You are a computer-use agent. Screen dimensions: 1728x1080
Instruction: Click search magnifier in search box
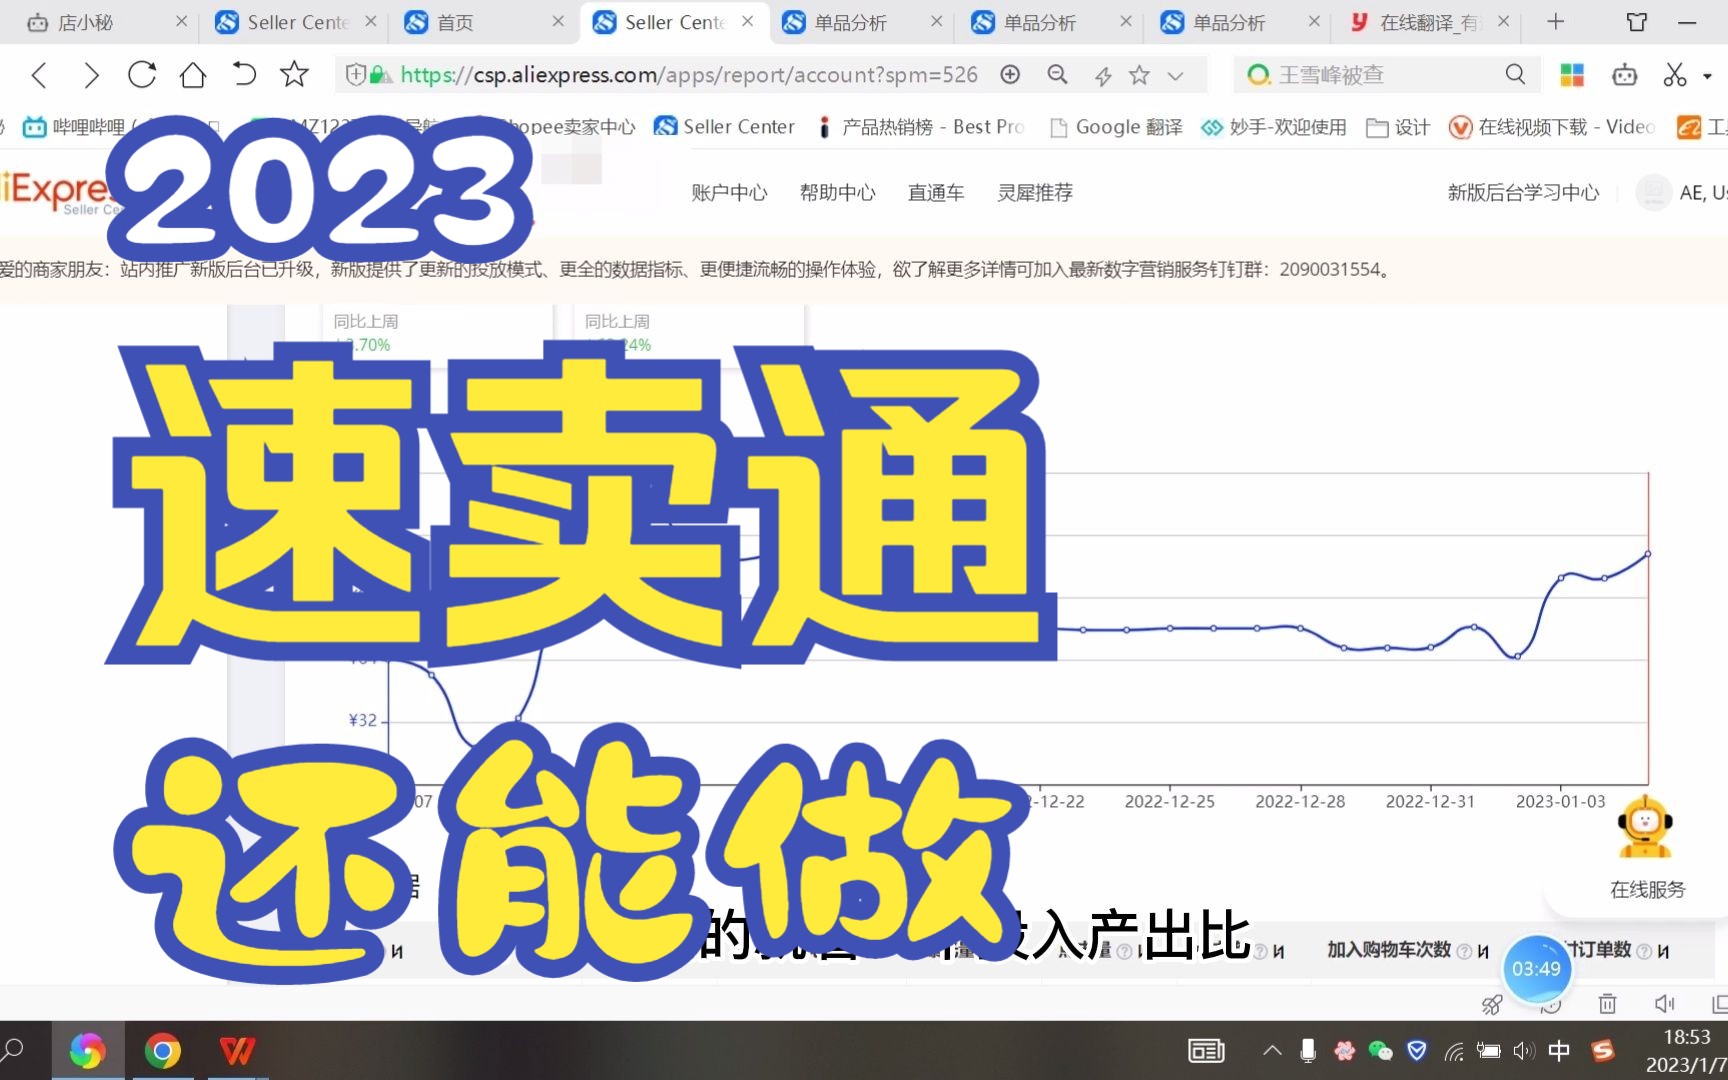click(x=1515, y=75)
